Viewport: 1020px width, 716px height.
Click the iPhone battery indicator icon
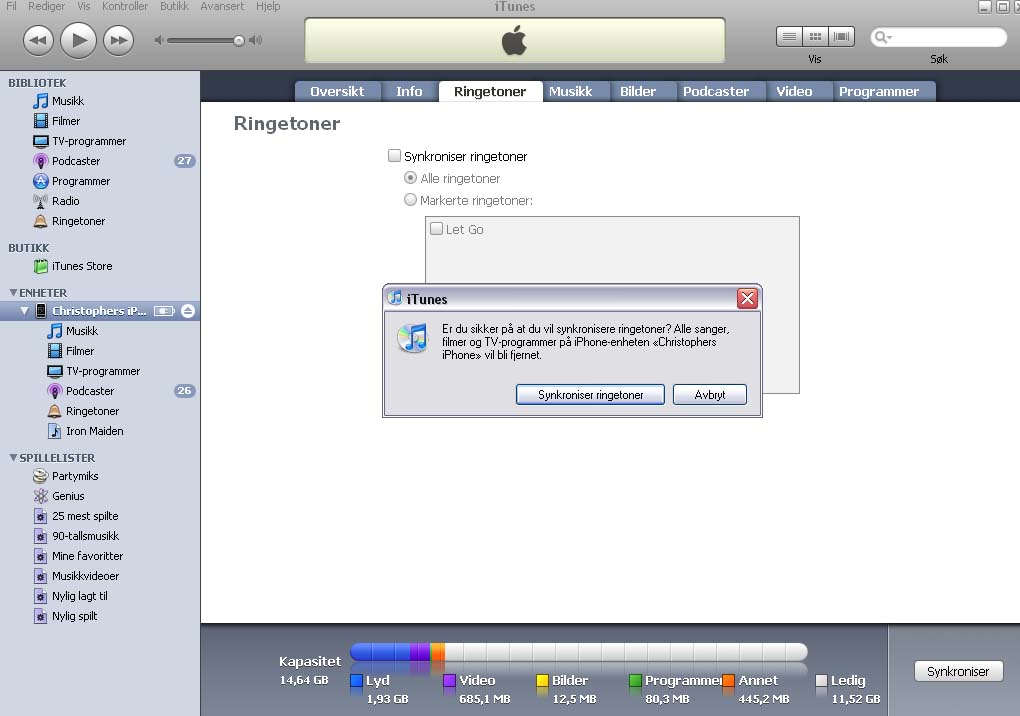coord(165,311)
